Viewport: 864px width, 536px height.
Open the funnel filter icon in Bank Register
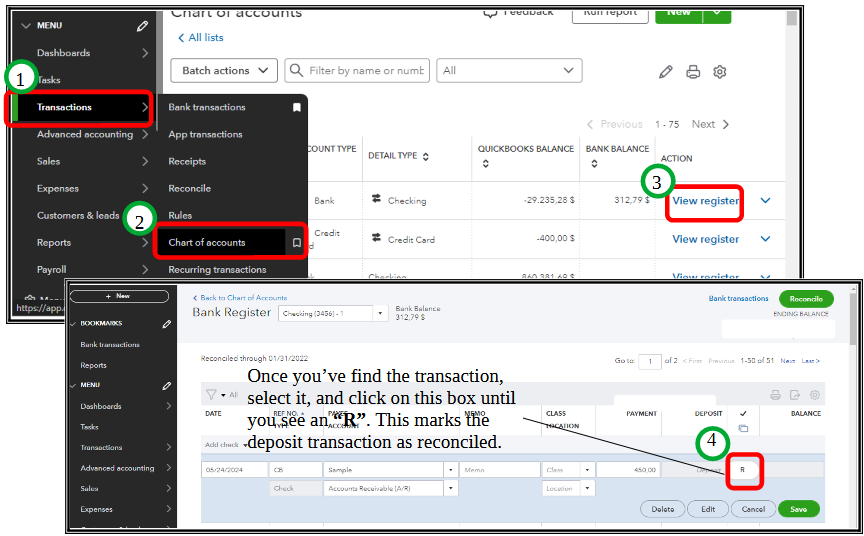tap(211, 394)
